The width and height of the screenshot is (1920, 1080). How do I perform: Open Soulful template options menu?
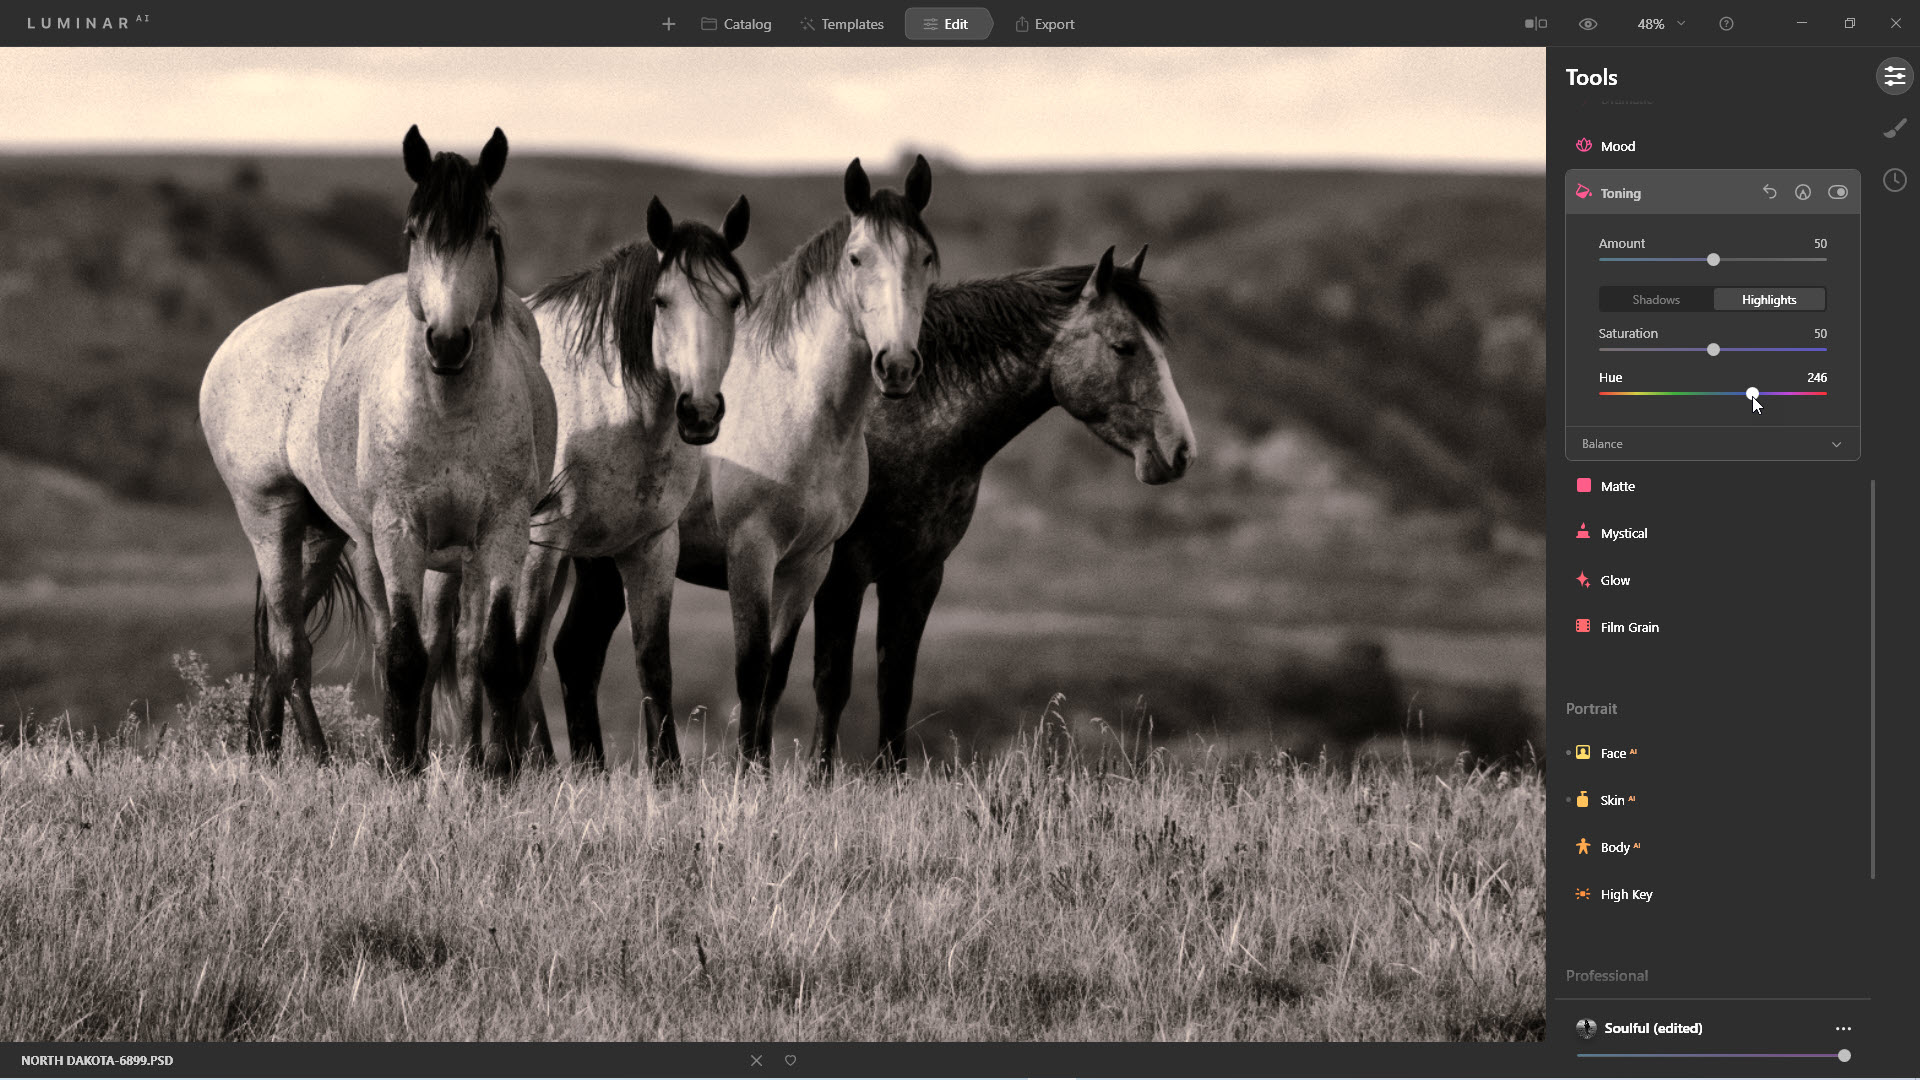click(1842, 1029)
